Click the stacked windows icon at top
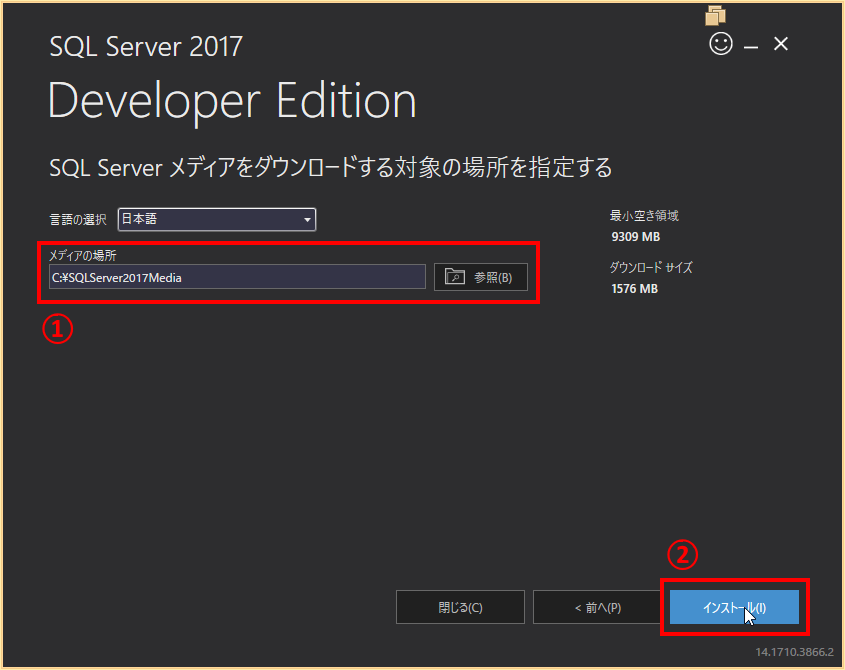845x670 pixels. 715,16
